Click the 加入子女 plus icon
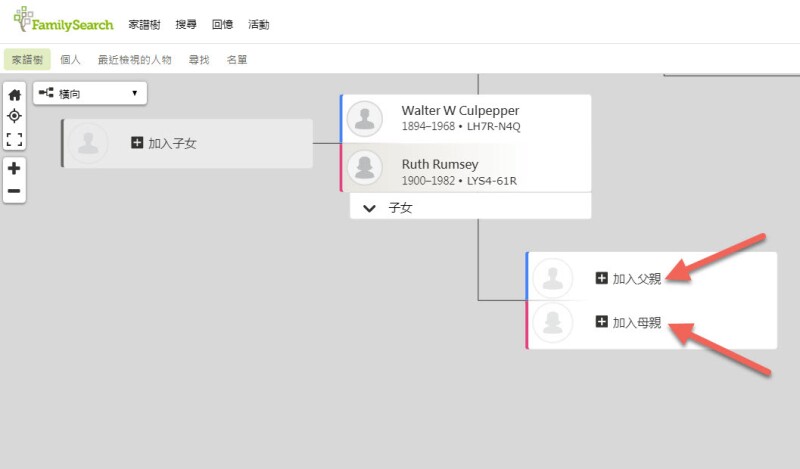 click(137, 142)
